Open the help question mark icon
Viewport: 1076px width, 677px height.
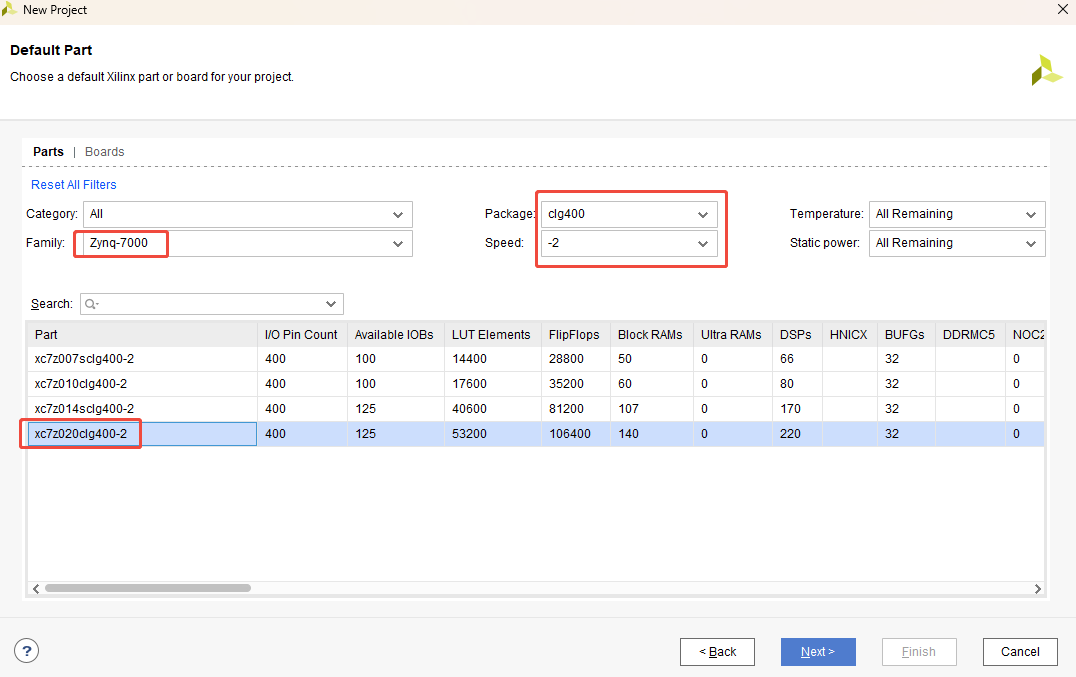[x=26, y=651]
